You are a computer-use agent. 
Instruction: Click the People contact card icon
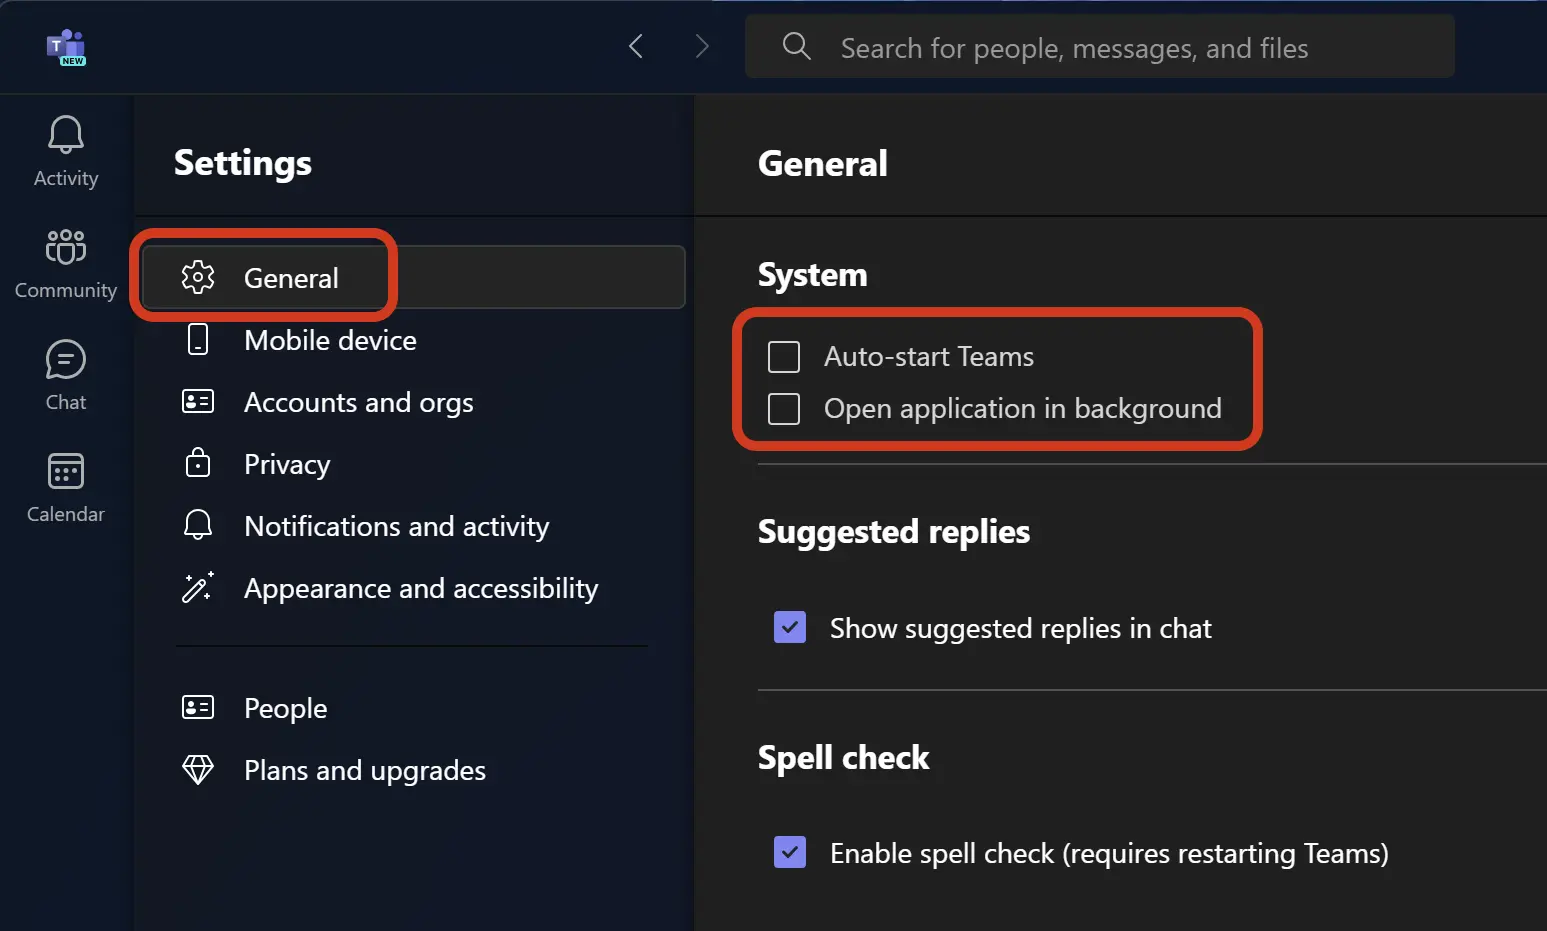point(198,707)
